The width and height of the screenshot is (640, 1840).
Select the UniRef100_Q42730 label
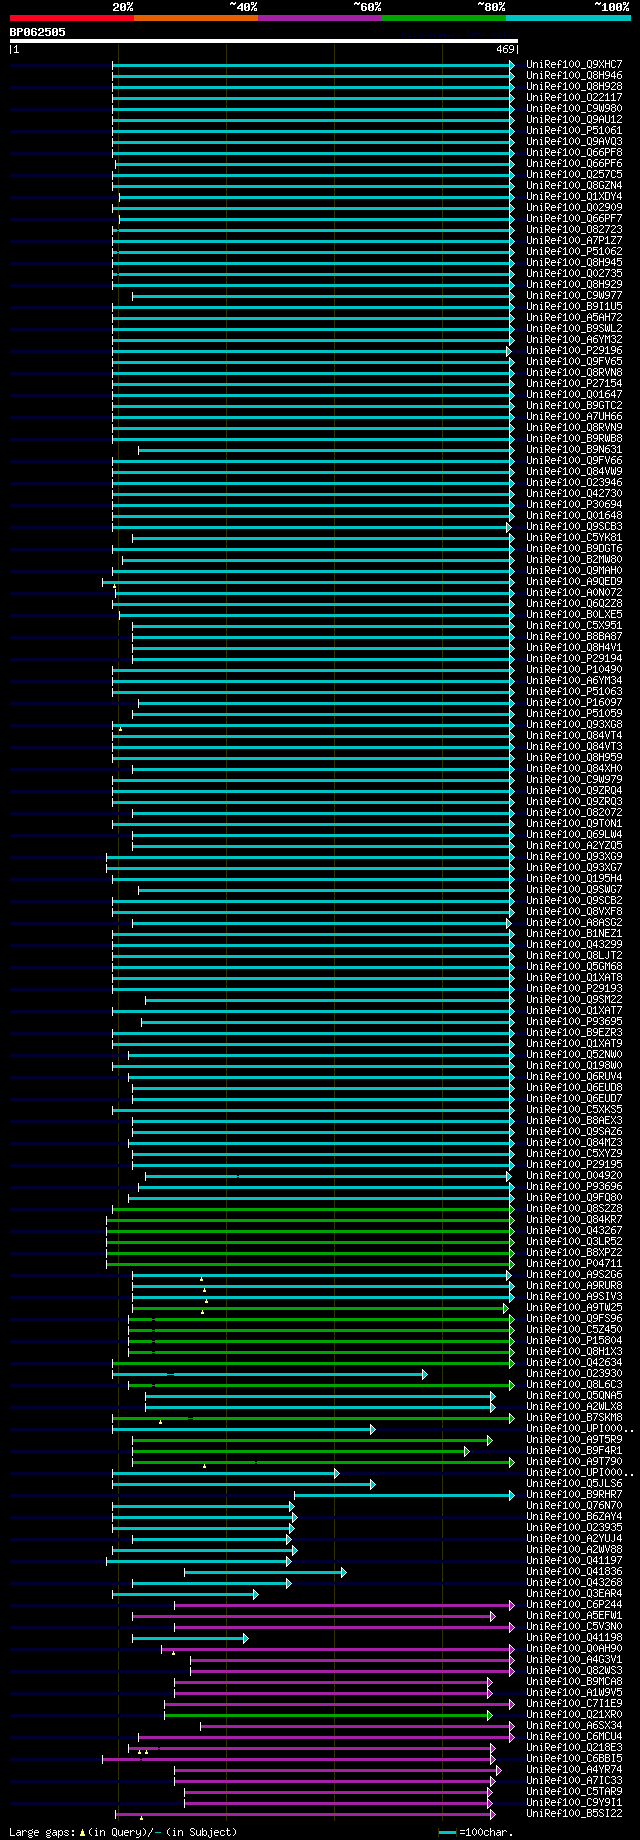pos(574,493)
